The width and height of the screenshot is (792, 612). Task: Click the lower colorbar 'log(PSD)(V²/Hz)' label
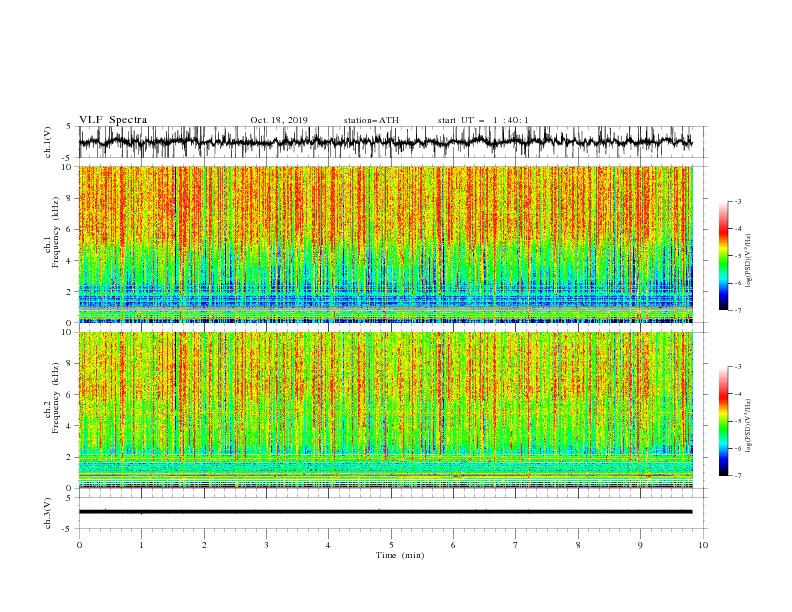tap(748, 425)
